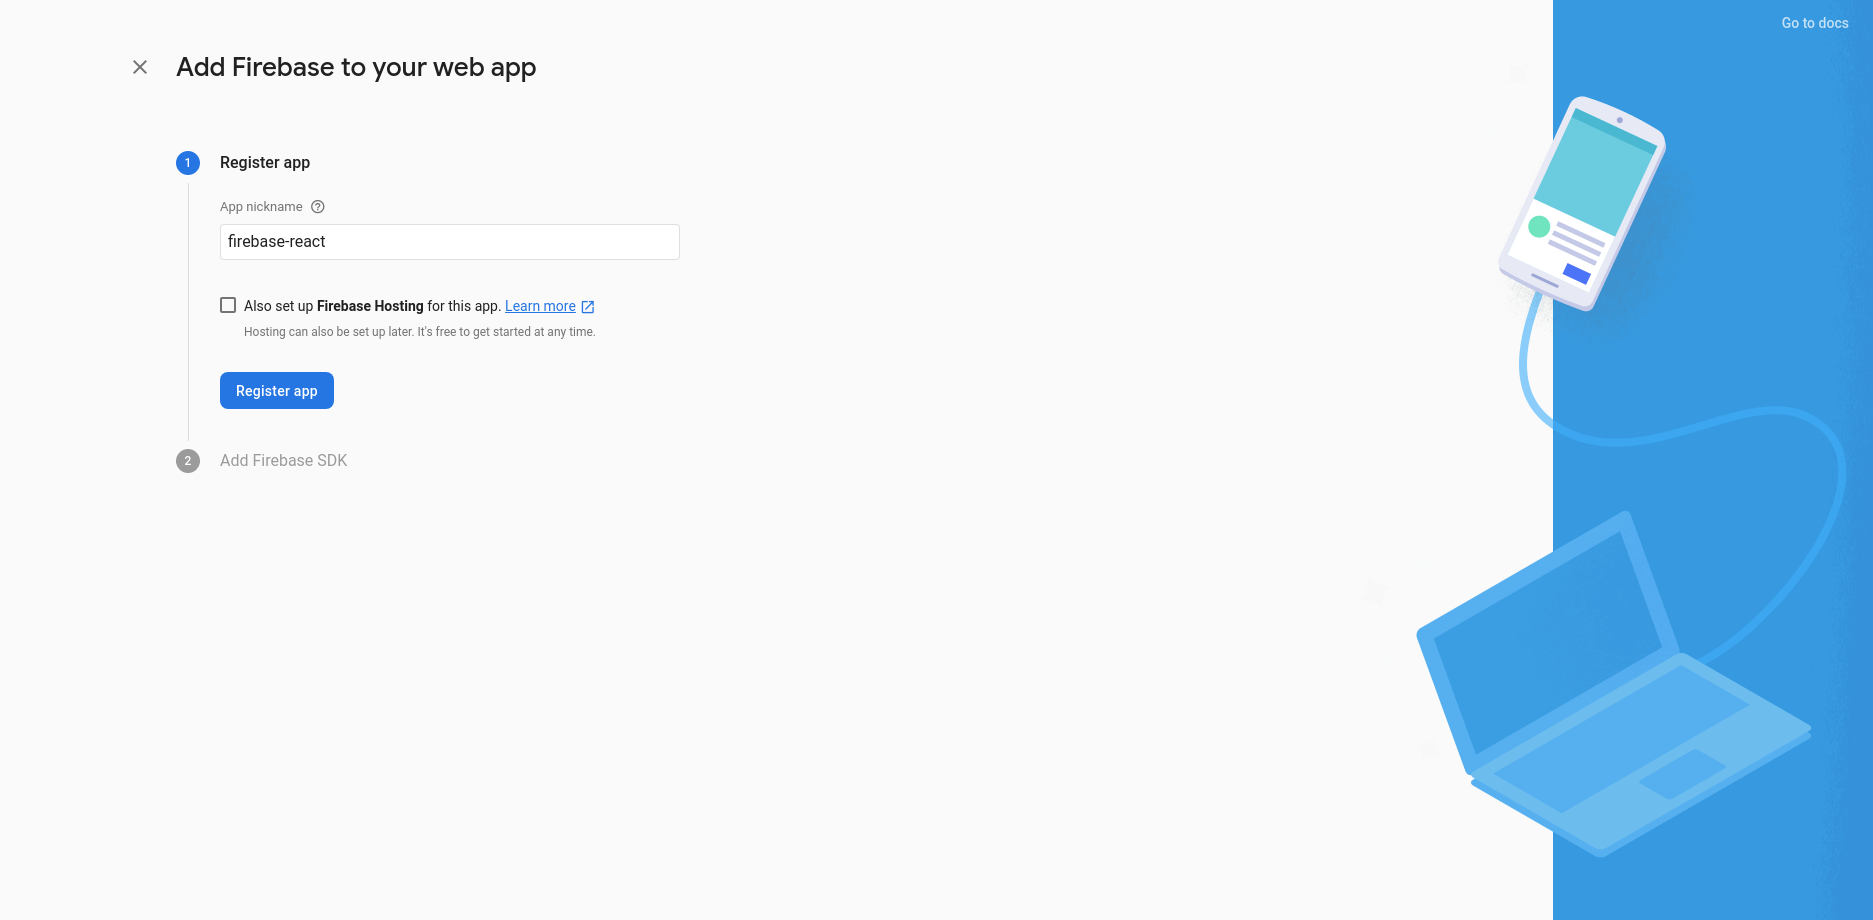Open Go to docs in the top right
Screen dimensions: 1873x920
pos(1813,22)
